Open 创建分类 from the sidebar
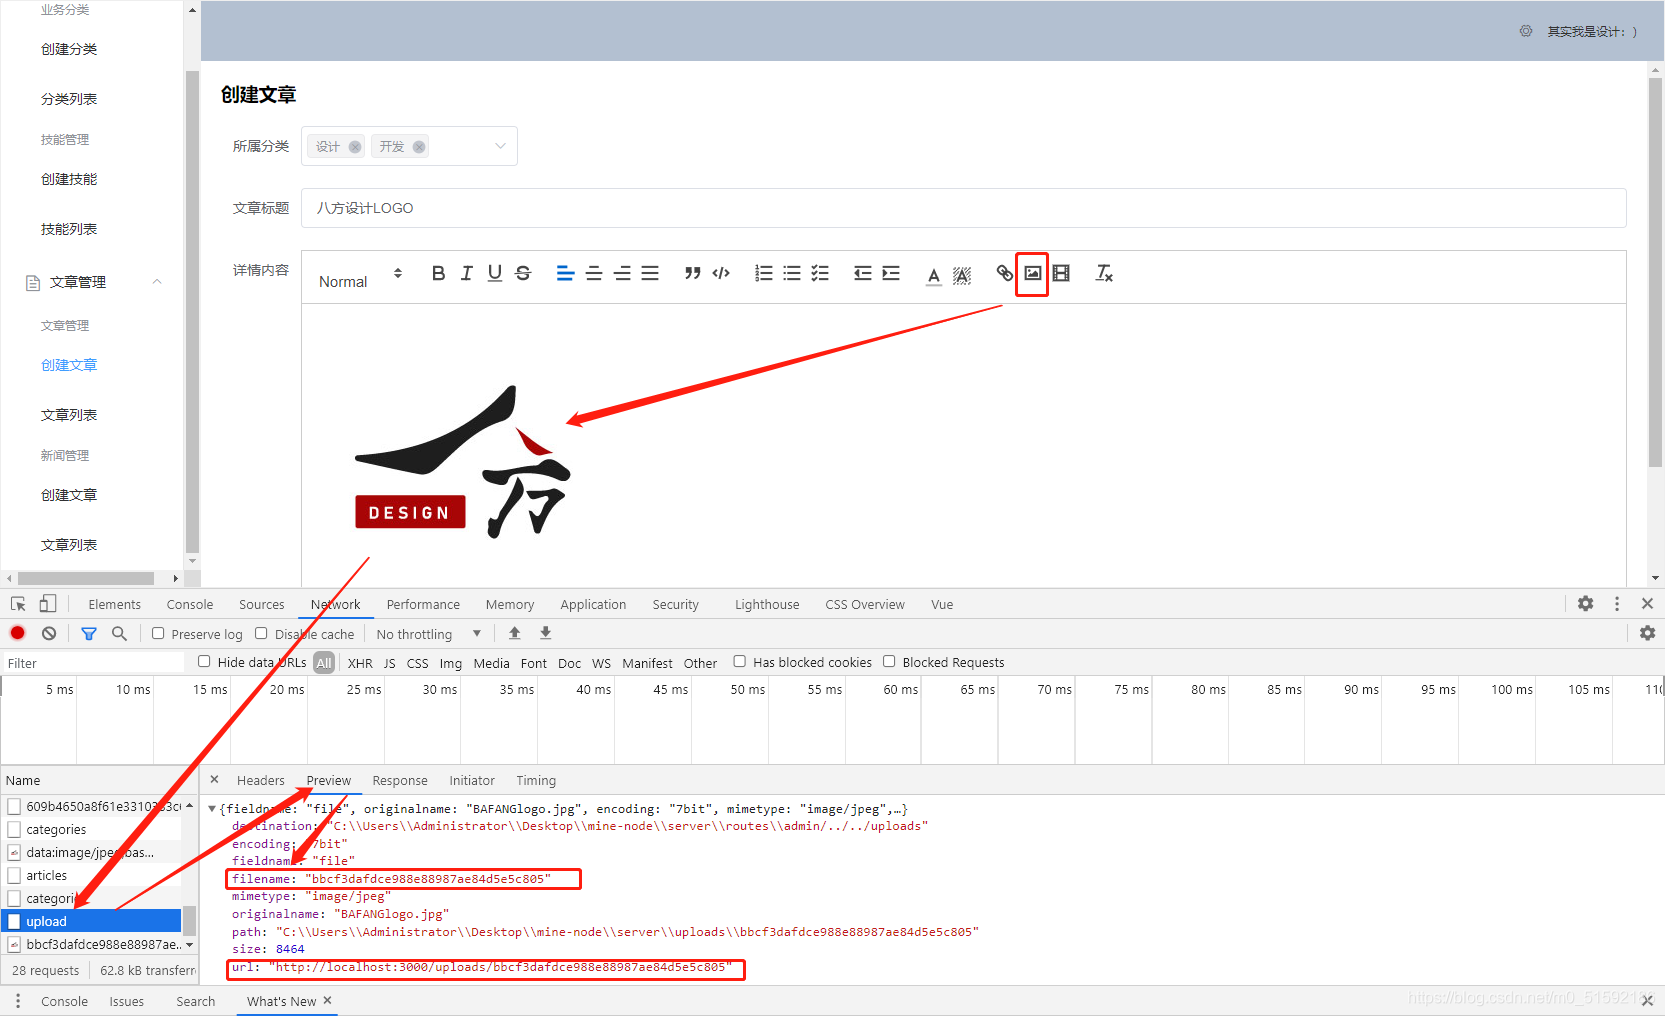The image size is (1665, 1016). point(68,48)
